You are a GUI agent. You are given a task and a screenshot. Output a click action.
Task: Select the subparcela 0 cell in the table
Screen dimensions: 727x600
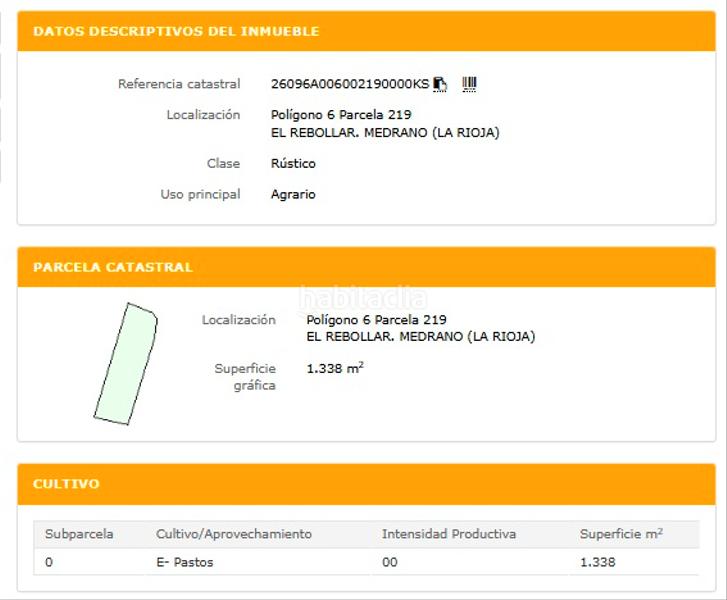click(49, 562)
